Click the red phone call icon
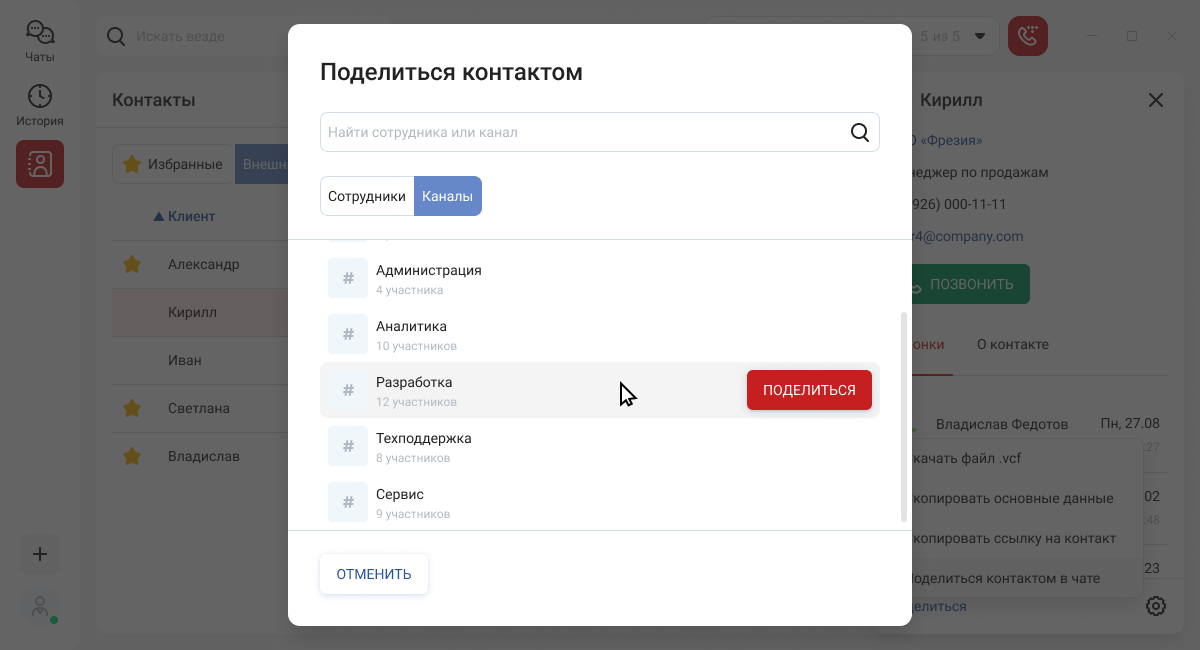Screen dimensions: 1200x650 click(1027, 37)
